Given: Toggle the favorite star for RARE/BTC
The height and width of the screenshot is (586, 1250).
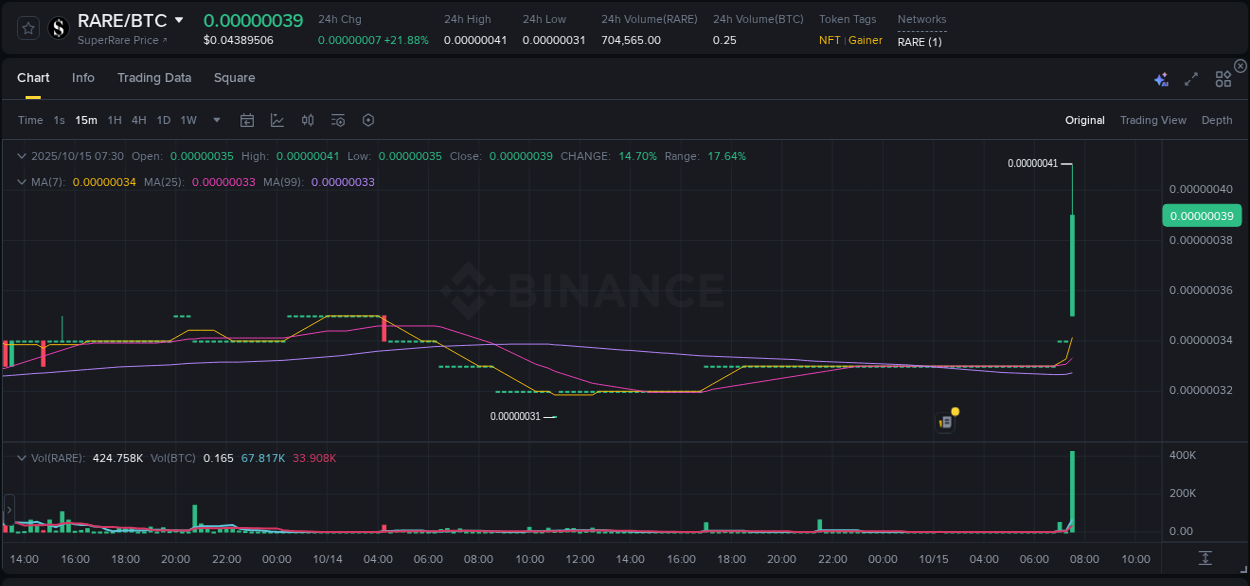Looking at the screenshot, I should pyautogui.click(x=27, y=28).
